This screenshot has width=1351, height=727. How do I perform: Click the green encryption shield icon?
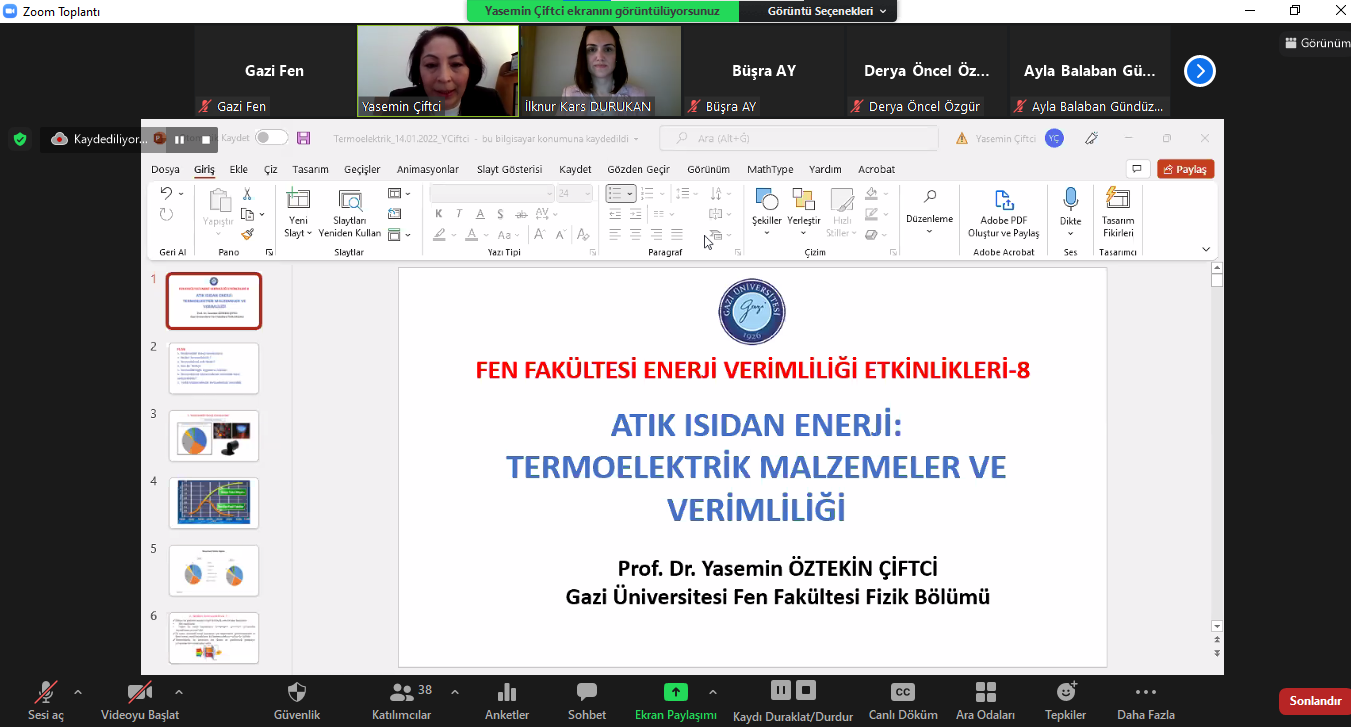click(x=20, y=139)
